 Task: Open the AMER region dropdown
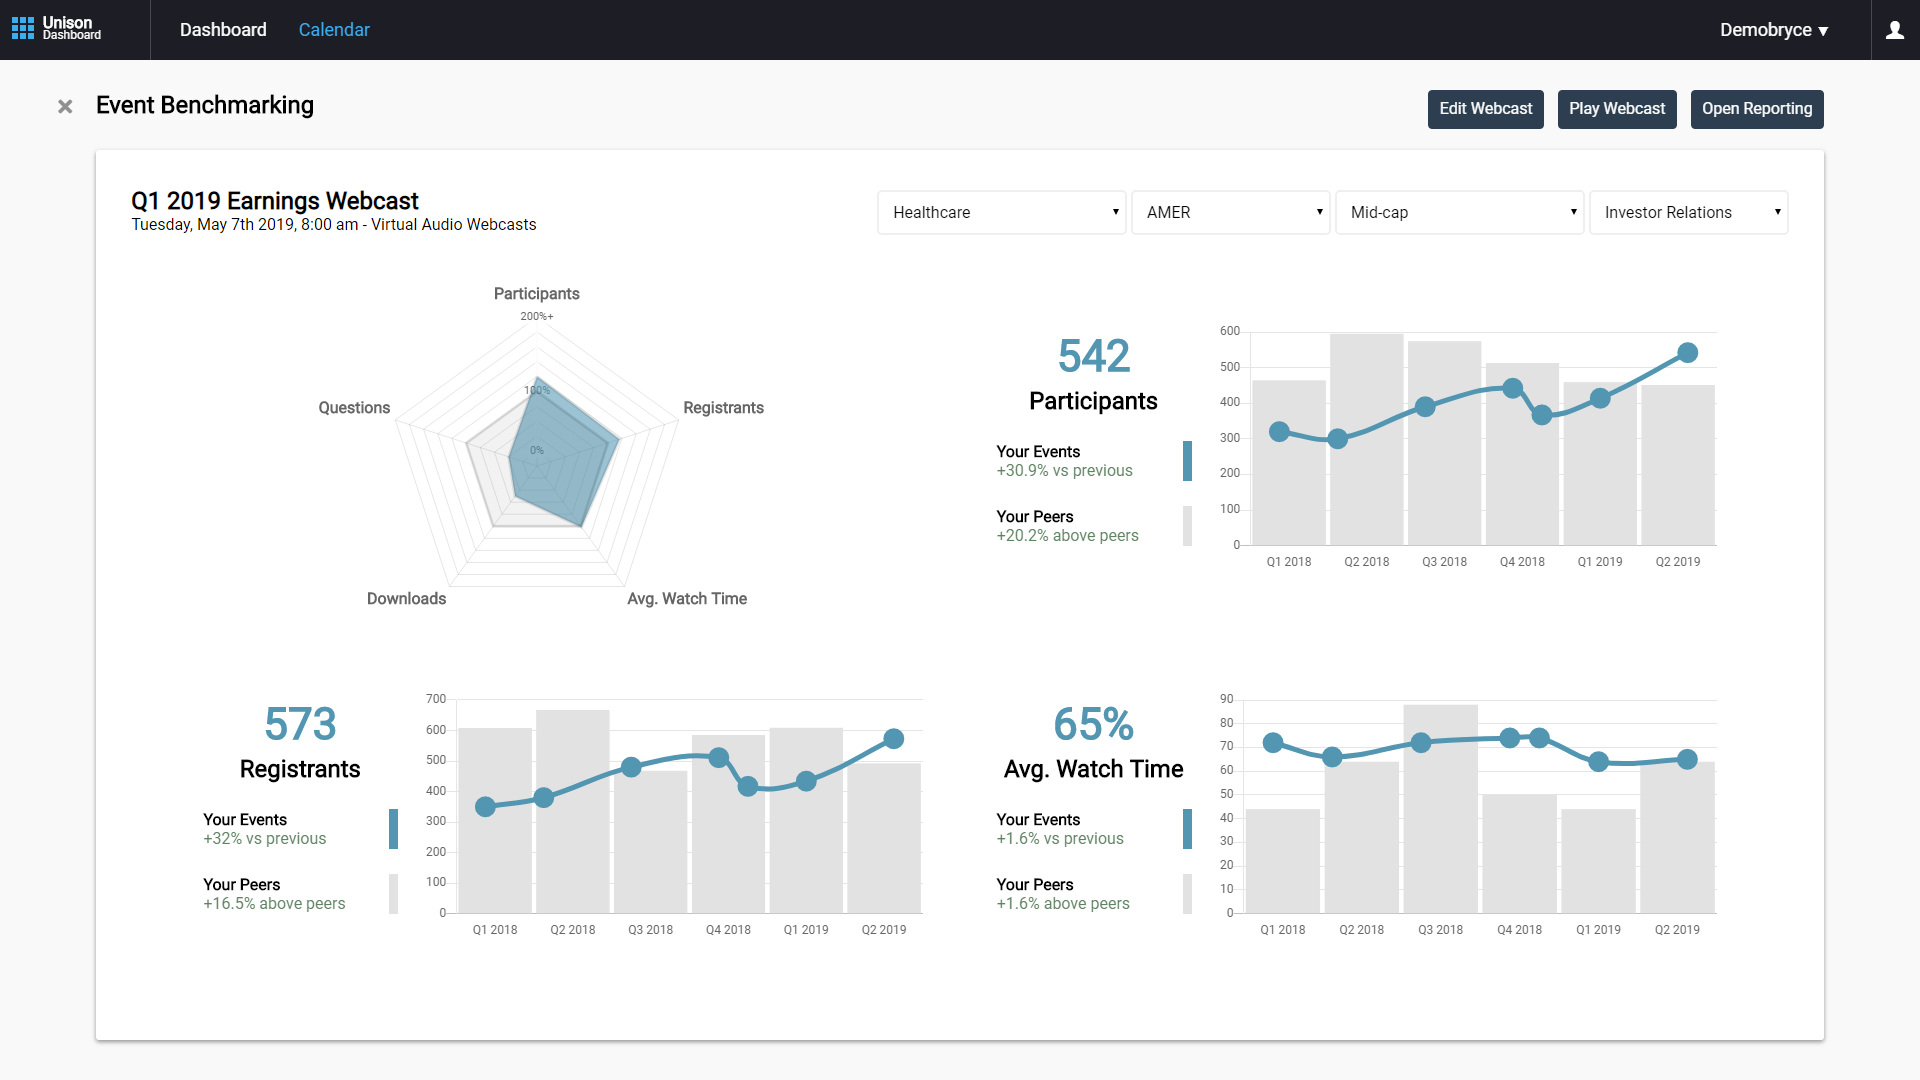pos(1230,213)
